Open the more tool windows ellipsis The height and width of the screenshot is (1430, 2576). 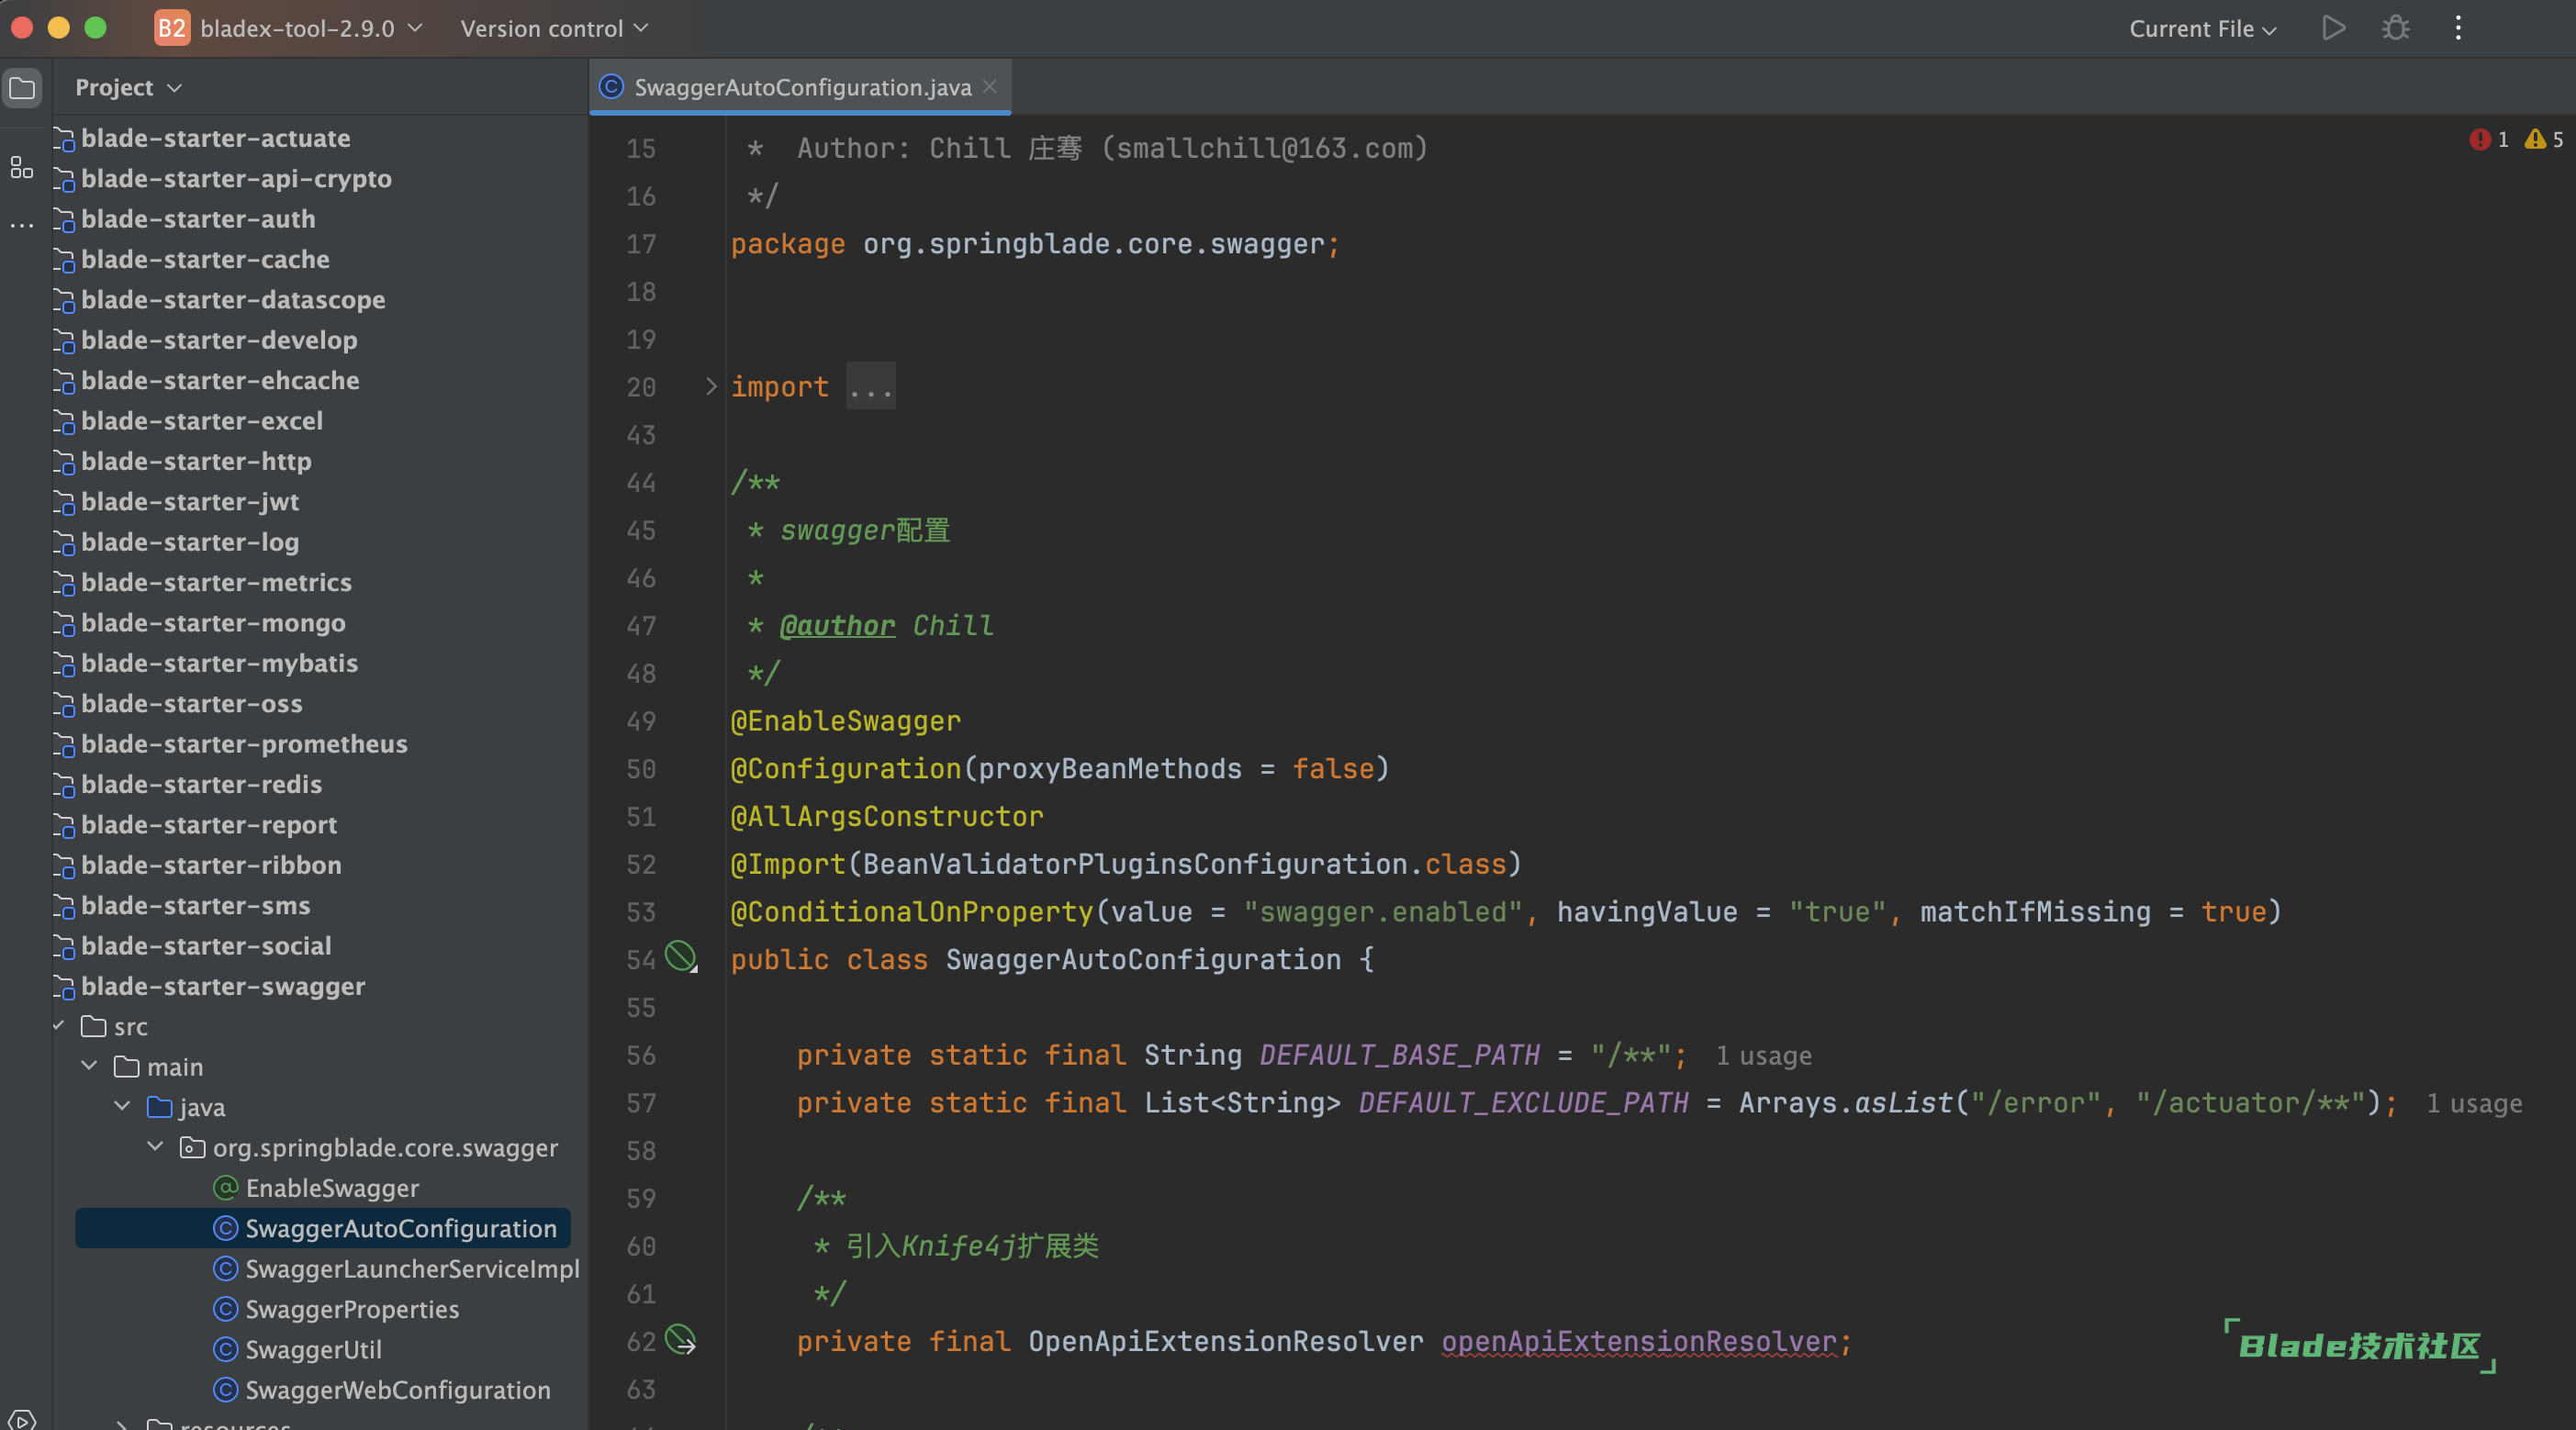pyautogui.click(x=22, y=226)
